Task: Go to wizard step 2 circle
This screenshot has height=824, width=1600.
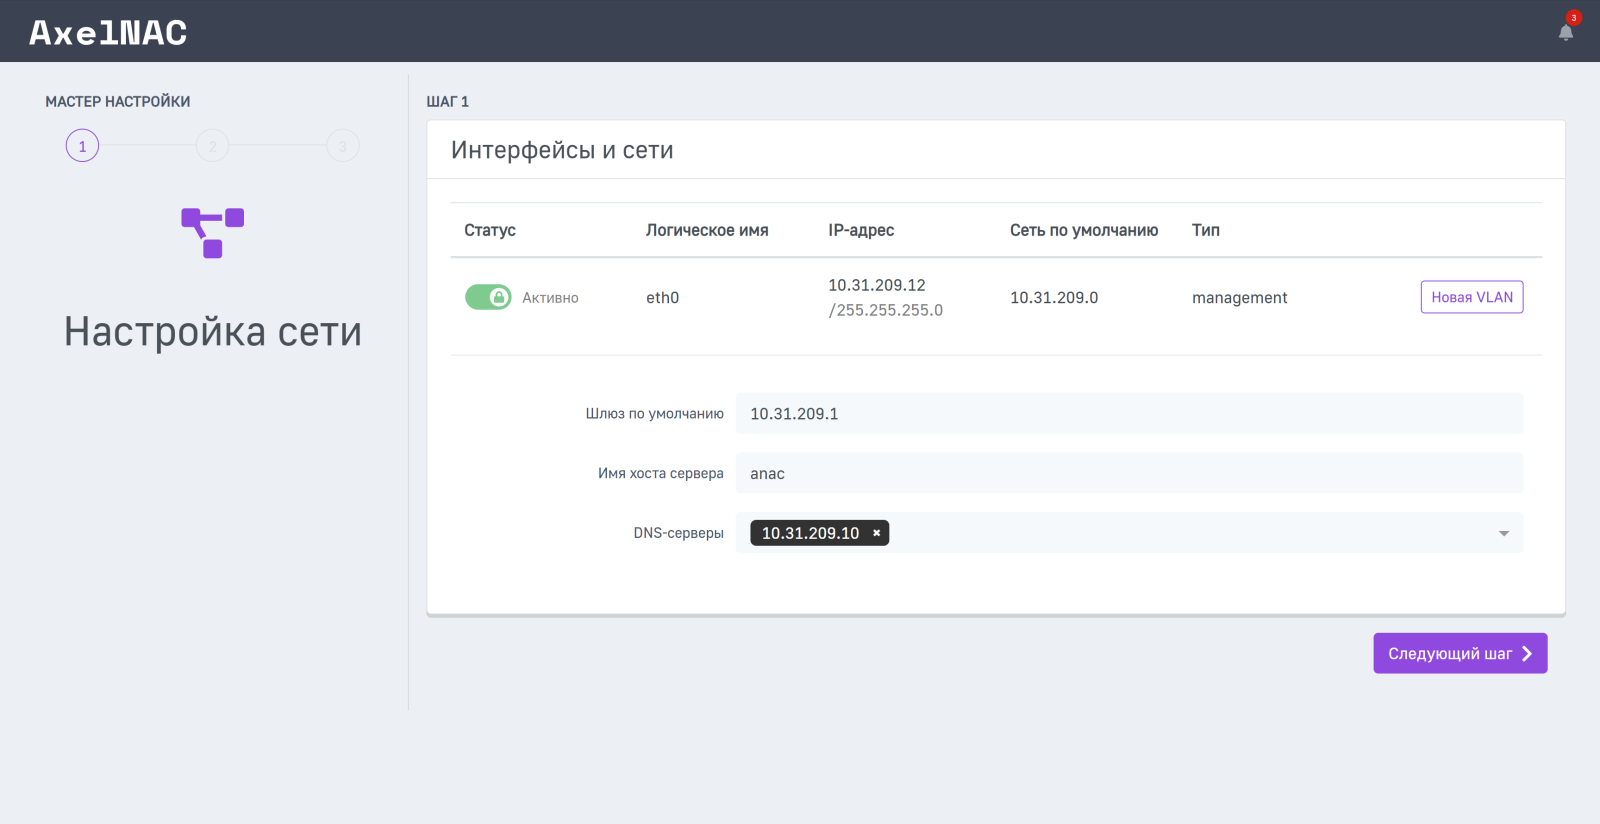Action: tap(212, 146)
